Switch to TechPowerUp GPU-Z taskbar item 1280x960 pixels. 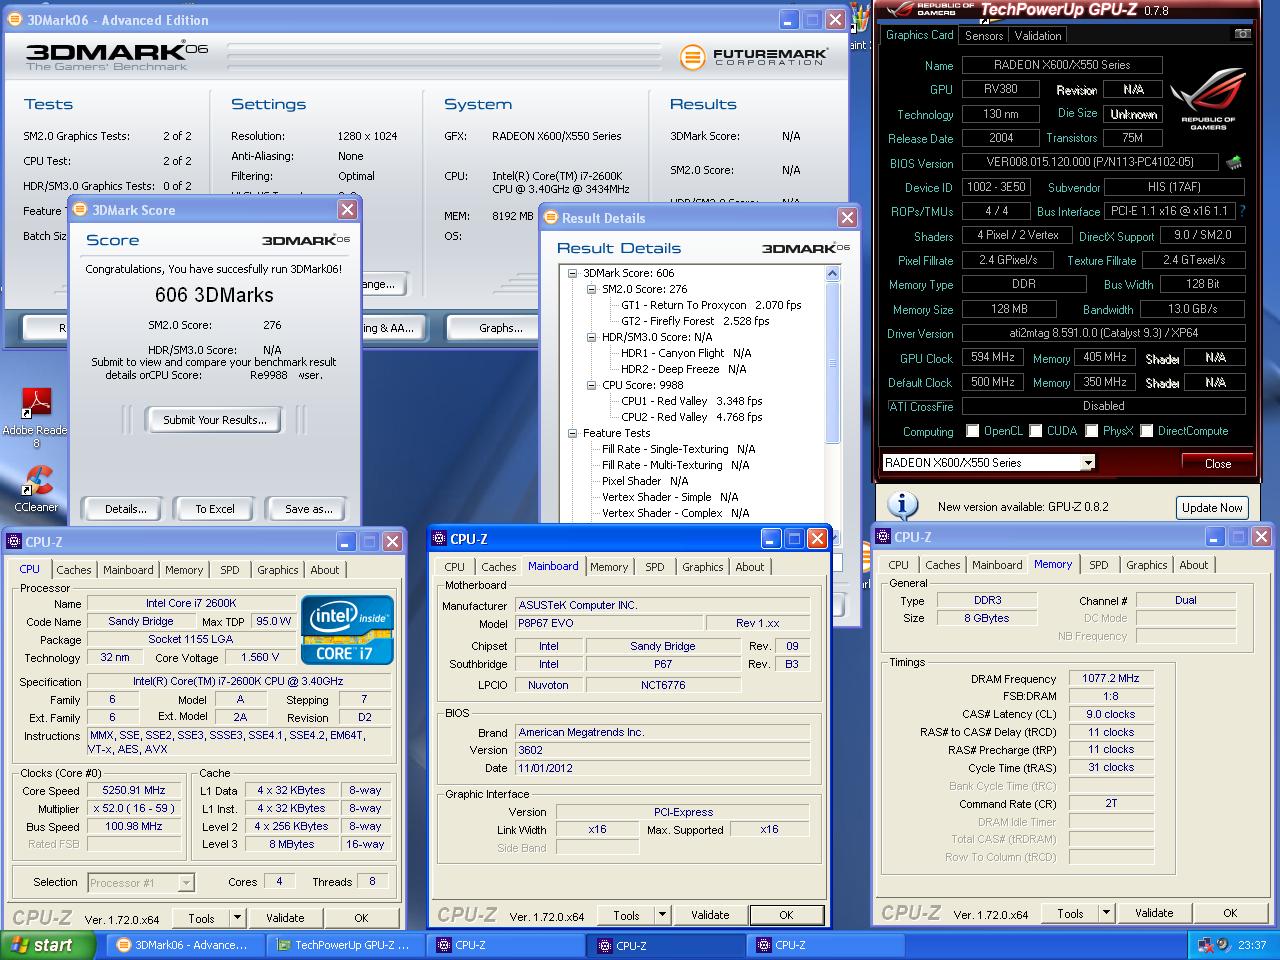pos(345,945)
